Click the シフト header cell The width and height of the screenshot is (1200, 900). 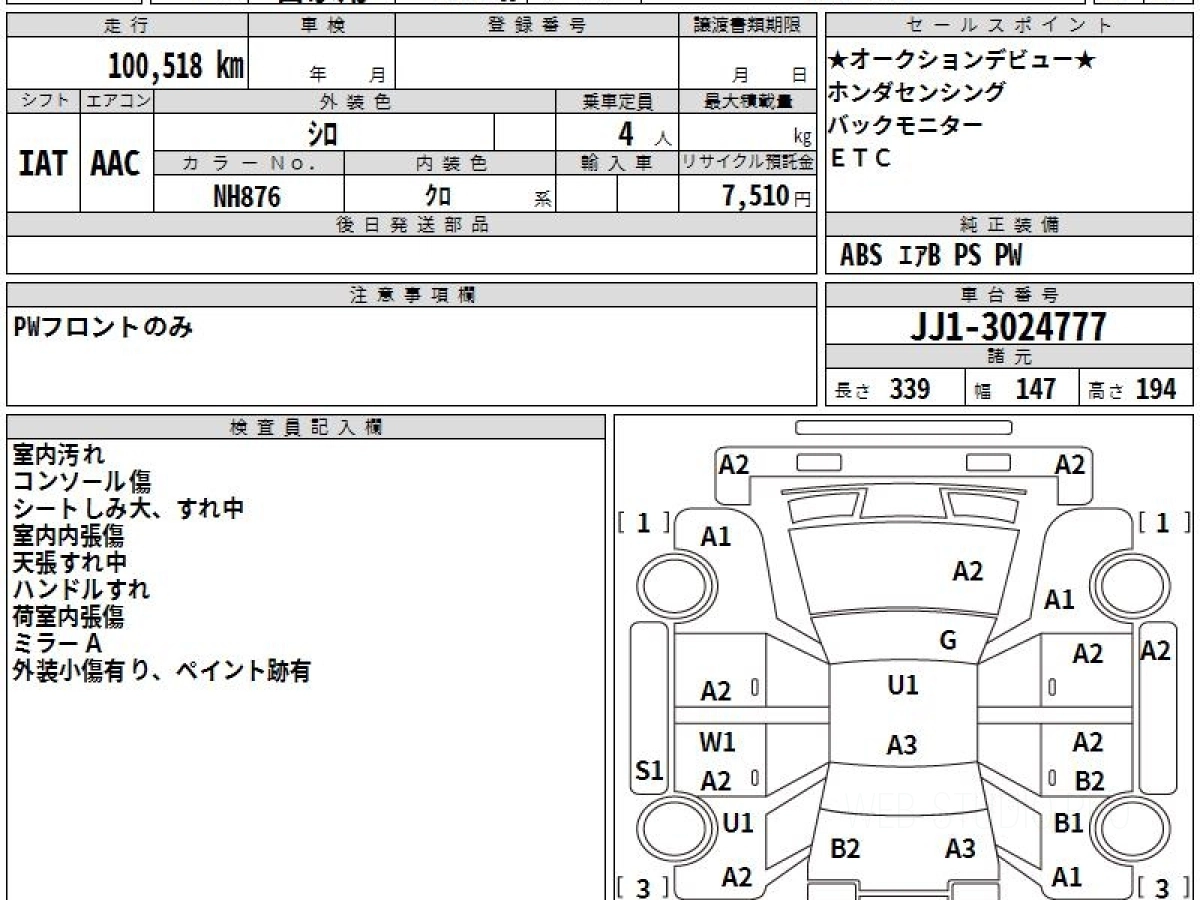point(43,101)
